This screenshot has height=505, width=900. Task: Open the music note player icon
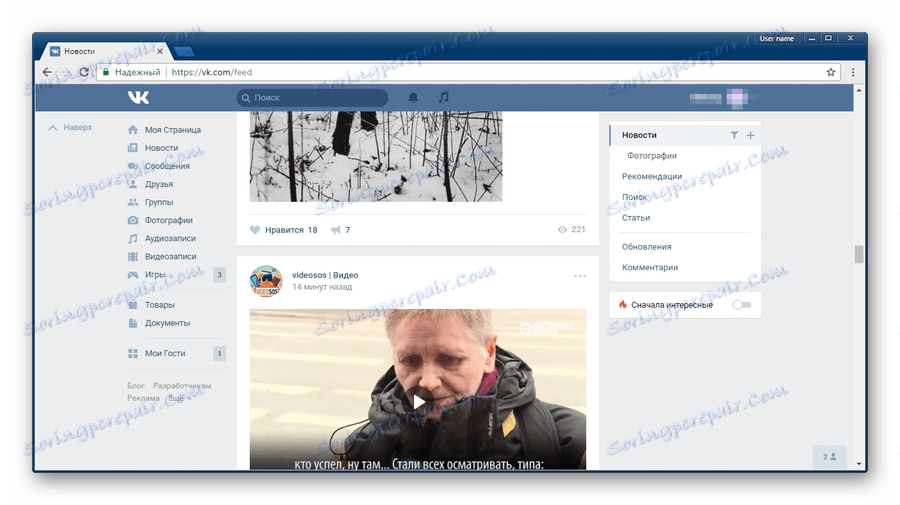(444, 98)
